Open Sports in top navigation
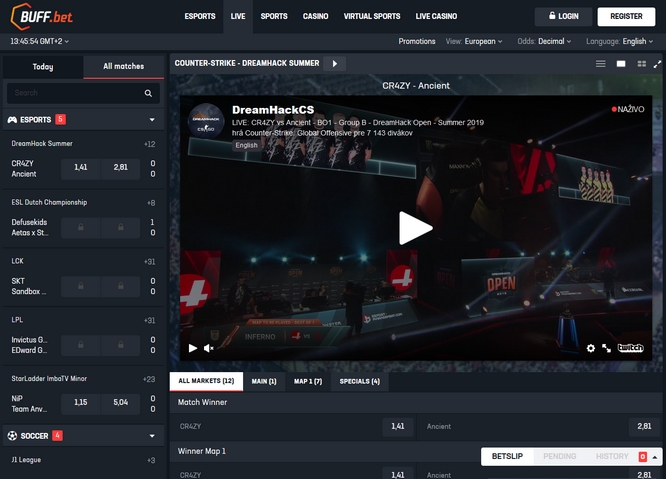The width and height of the screenshot is (666, 479). click(x=274, y=16)
